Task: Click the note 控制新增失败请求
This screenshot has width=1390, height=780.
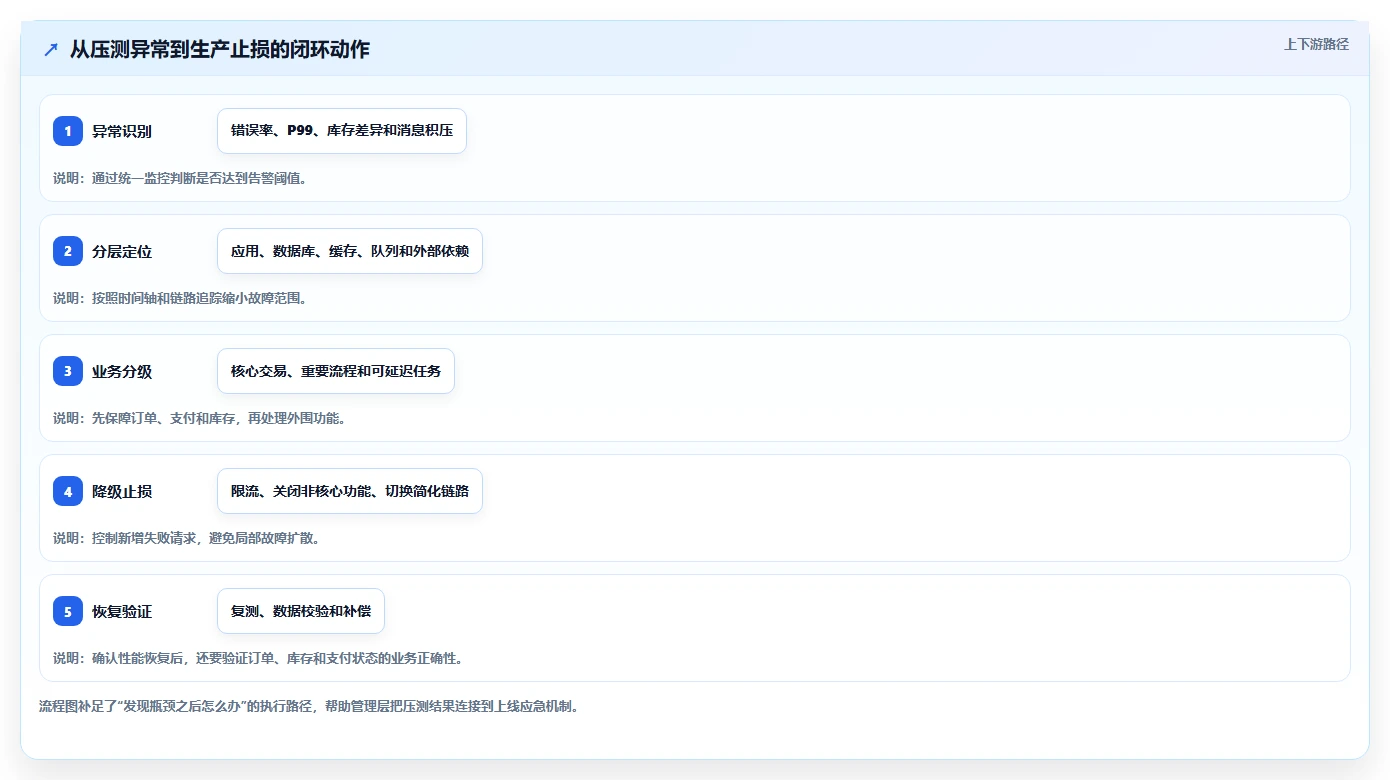Action: (187, 538)
